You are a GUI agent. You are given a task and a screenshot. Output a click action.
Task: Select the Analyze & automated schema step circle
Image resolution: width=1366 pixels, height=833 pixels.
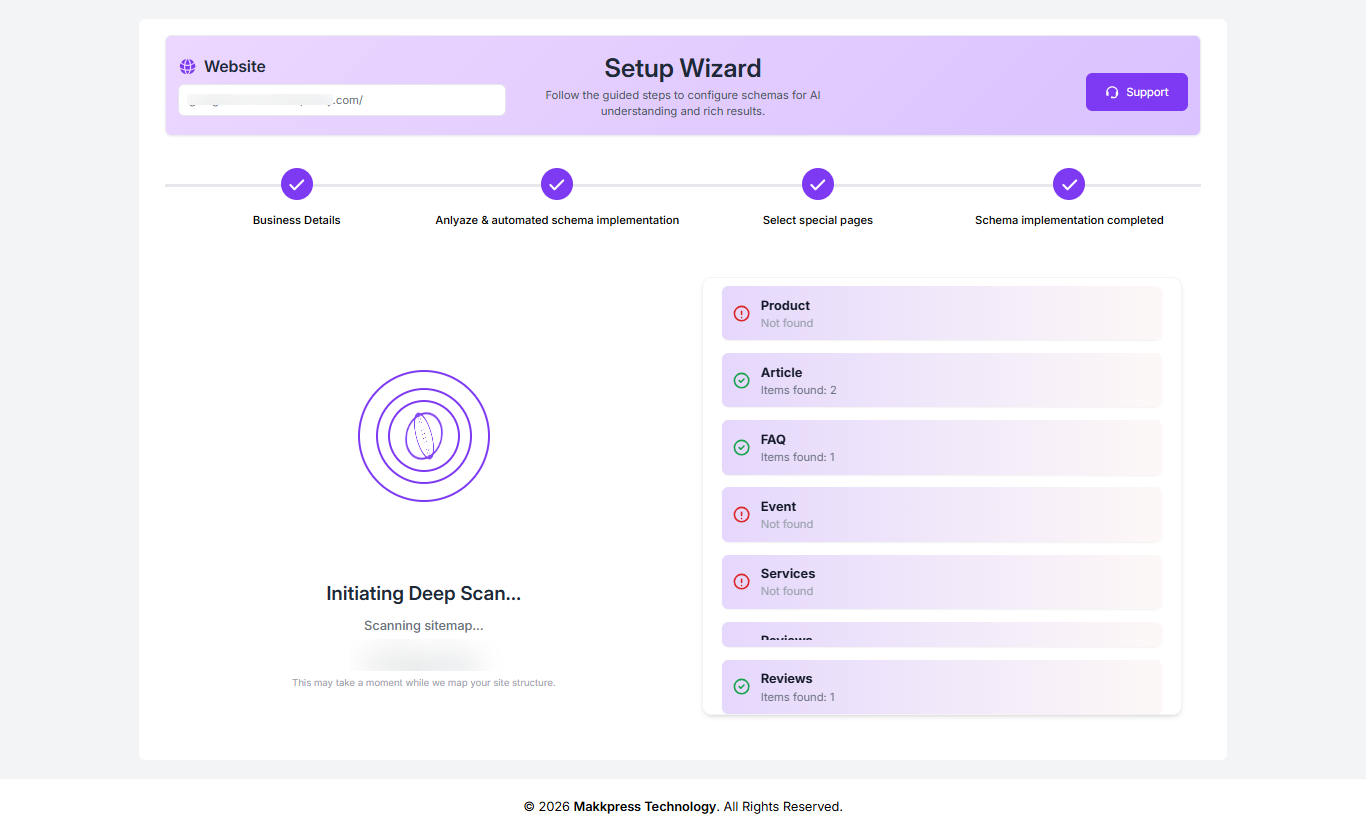pyautogui.click(x=557, y=184)
